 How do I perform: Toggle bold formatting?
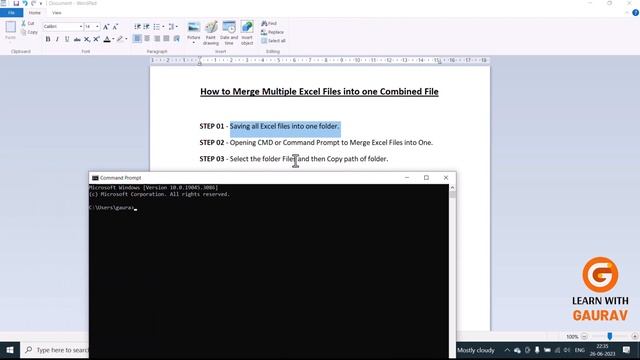(48, 39)
